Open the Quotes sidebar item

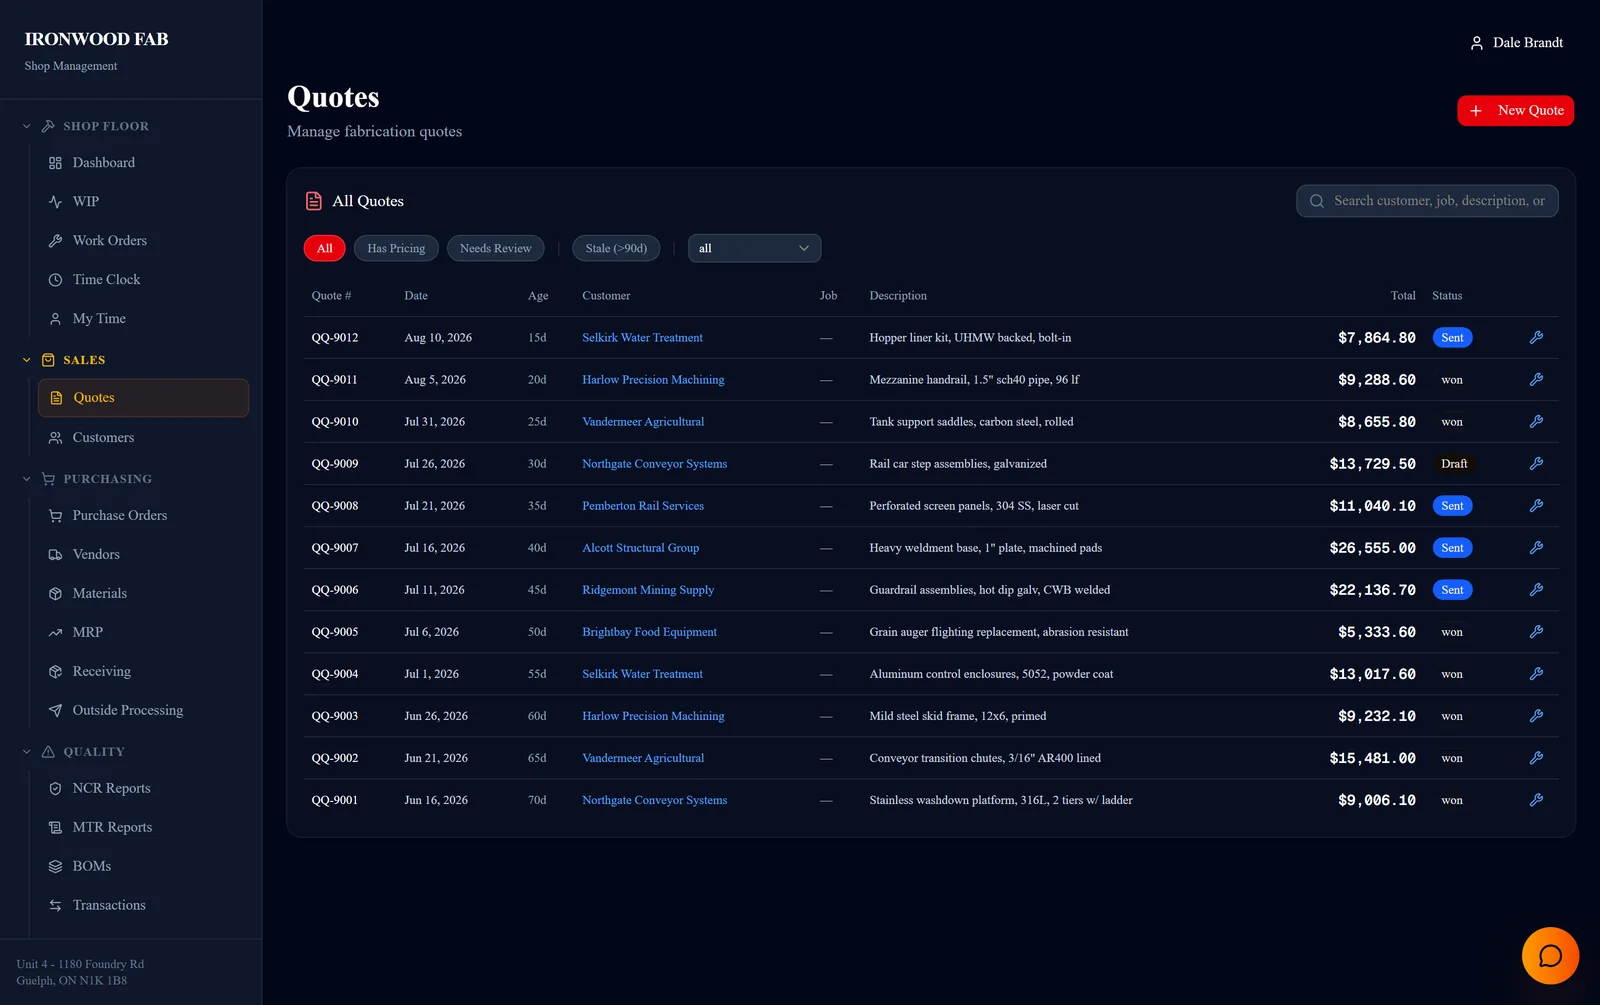(143, 398)
